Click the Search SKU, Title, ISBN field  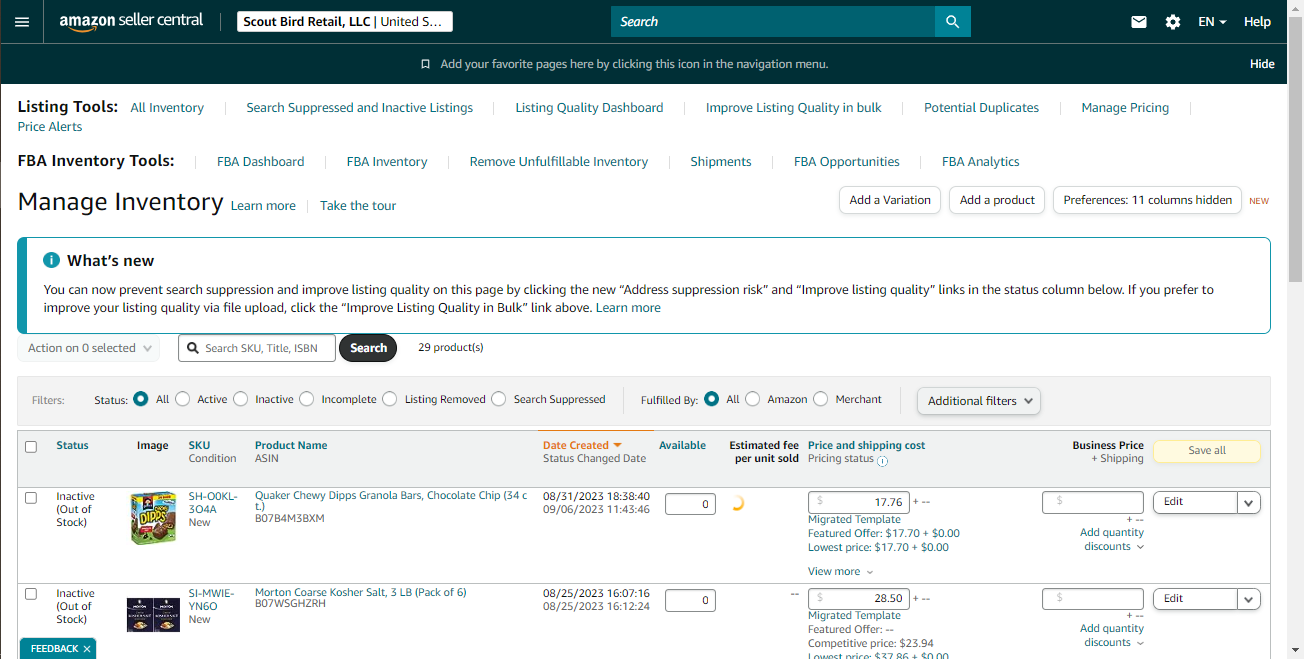click(257, 348)
